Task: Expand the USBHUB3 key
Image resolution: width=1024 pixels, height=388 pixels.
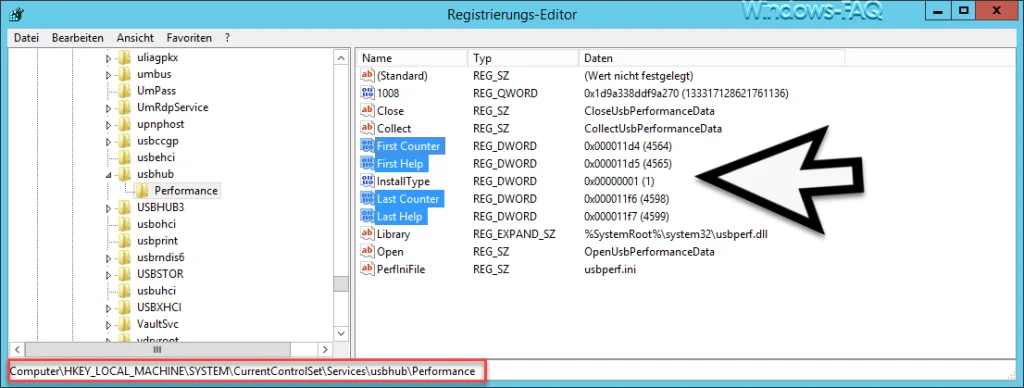Action: [x=109, y=208]
